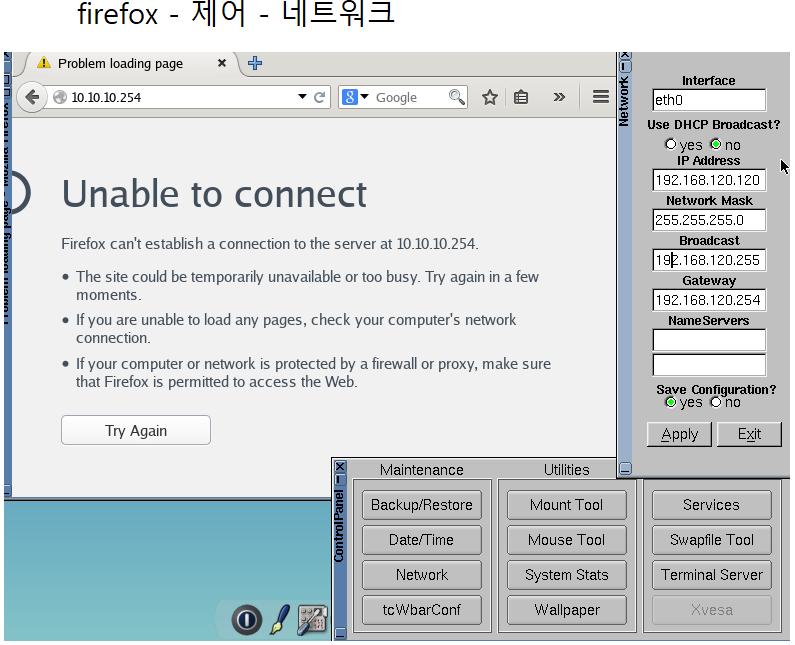The height and width of the screenshot is (645, 795).
Task: Click the IP Address field
Action: (709, 180)
